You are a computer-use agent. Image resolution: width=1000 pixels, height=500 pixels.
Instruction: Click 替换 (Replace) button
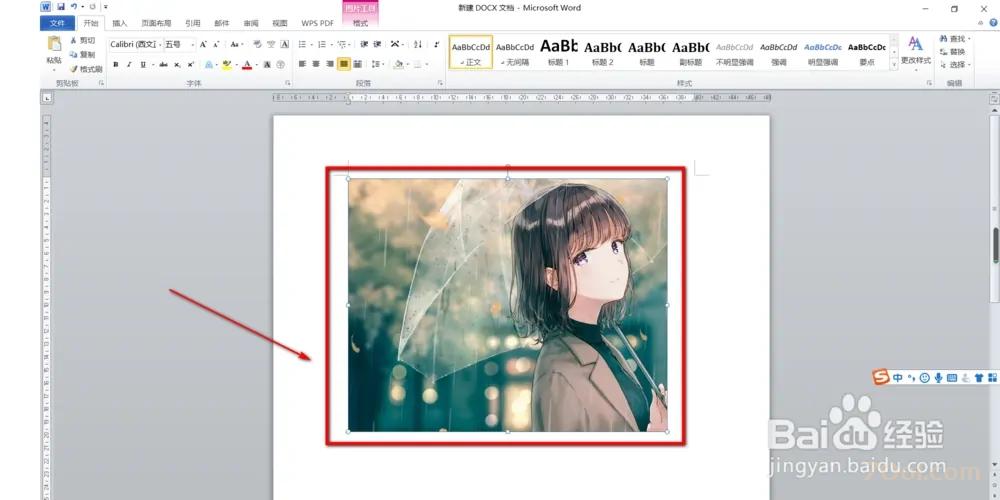click(954, 52)
